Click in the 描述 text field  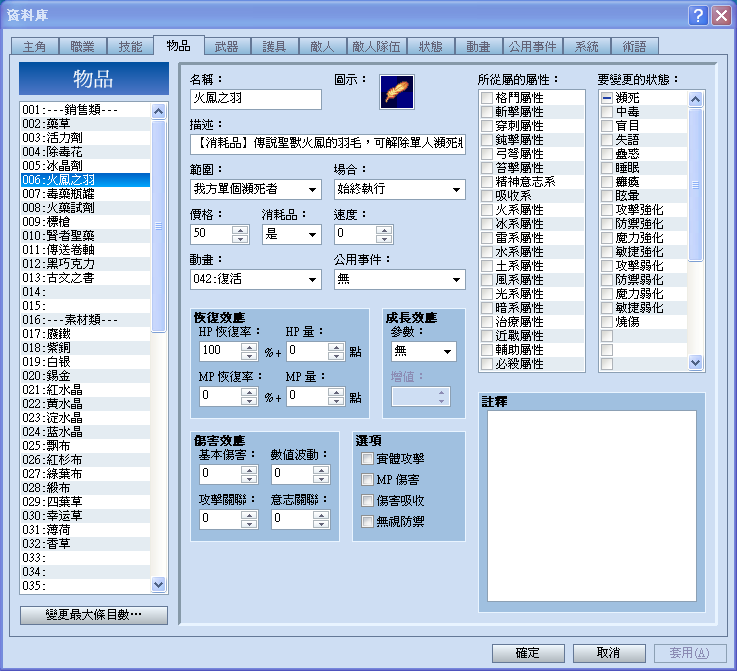click(328, 144)
